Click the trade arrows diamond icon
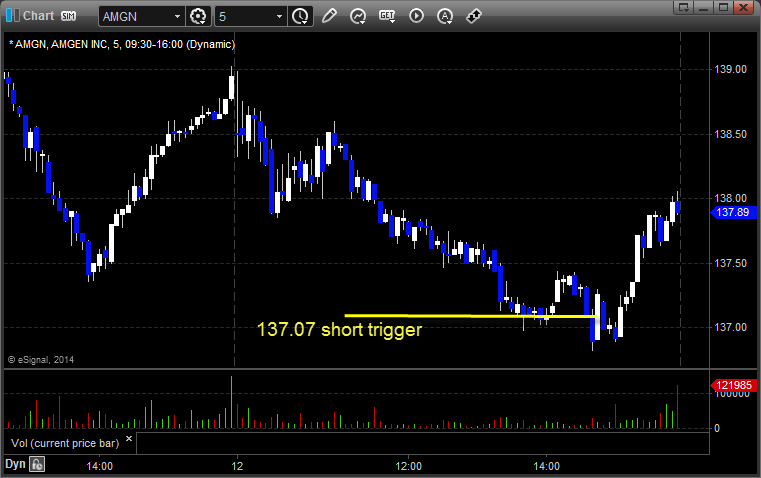Image resolution: width=761 pixels, height=478 pixels. 473,16
